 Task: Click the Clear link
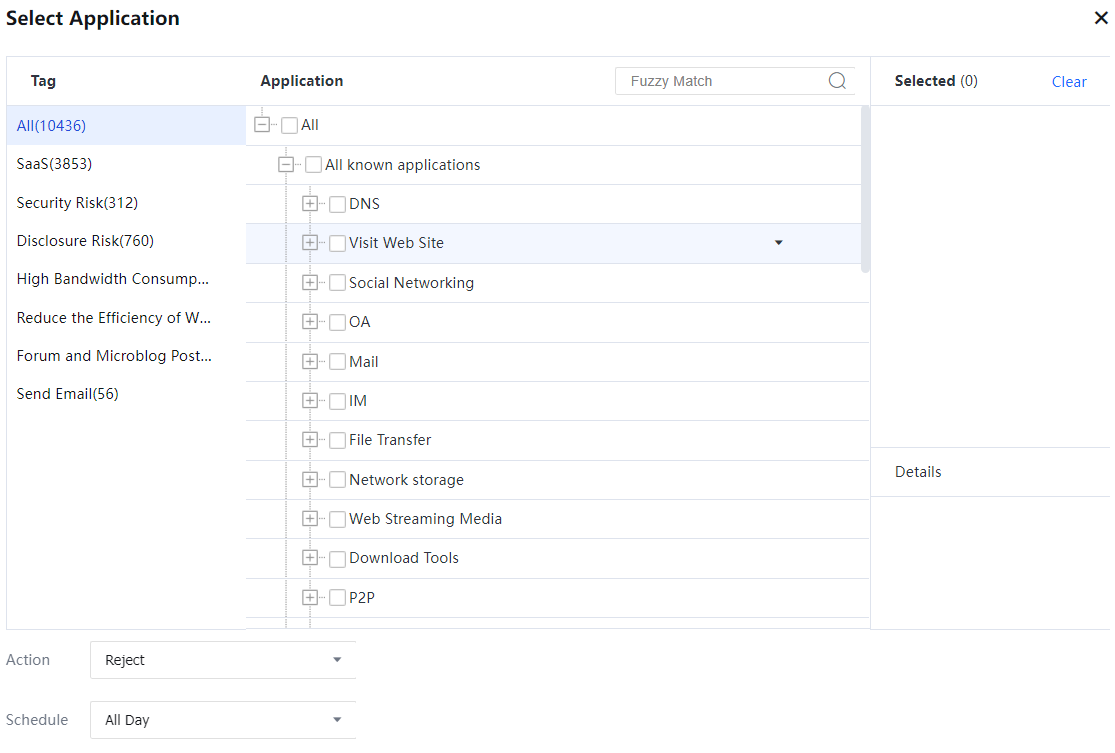pos(1069,82)
